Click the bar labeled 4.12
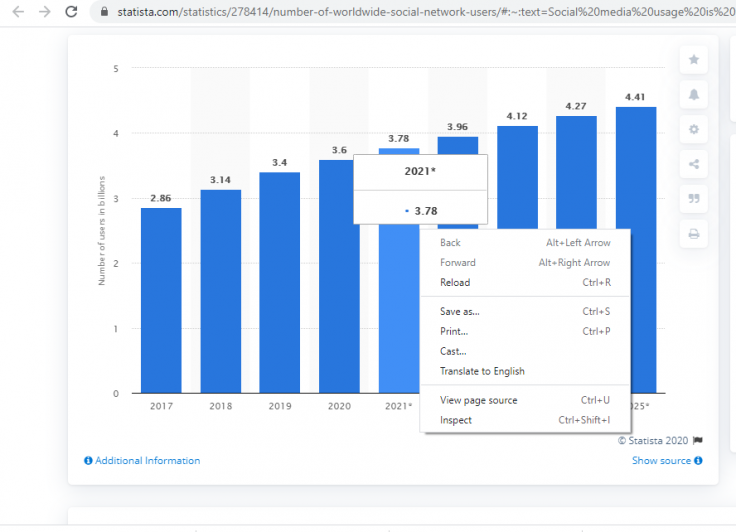 [517, 177]
